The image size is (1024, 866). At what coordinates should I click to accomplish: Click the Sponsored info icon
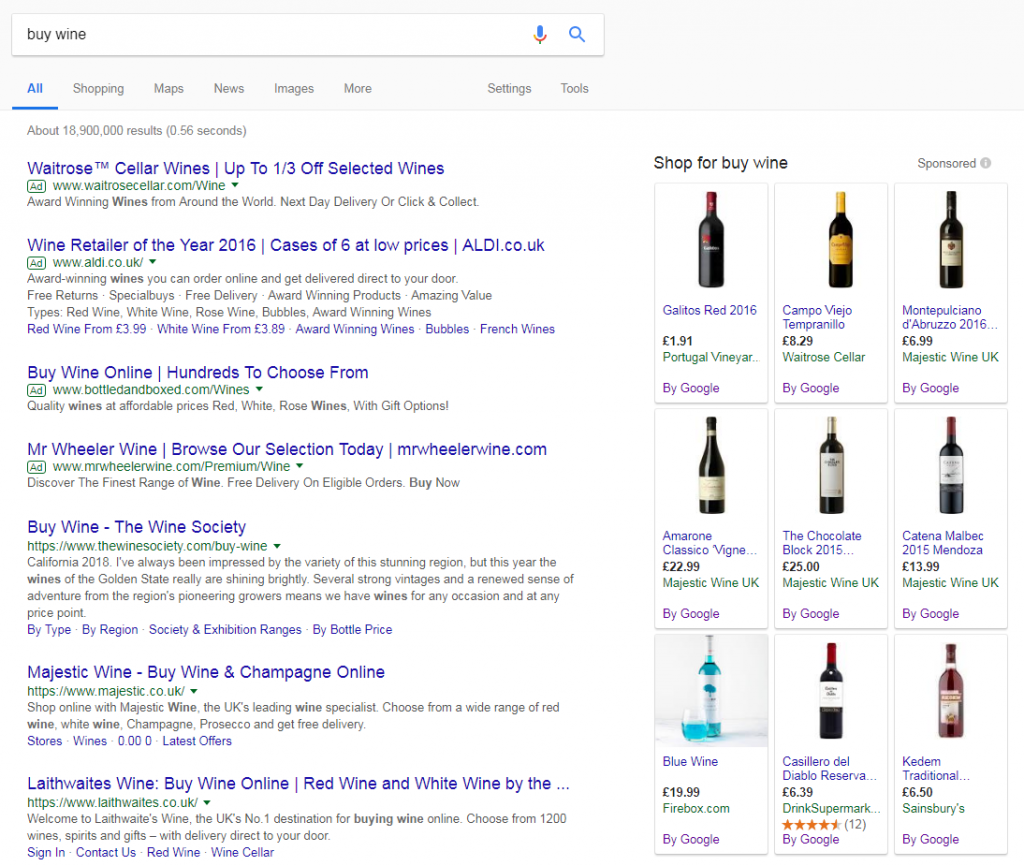(x=985, y=163)
